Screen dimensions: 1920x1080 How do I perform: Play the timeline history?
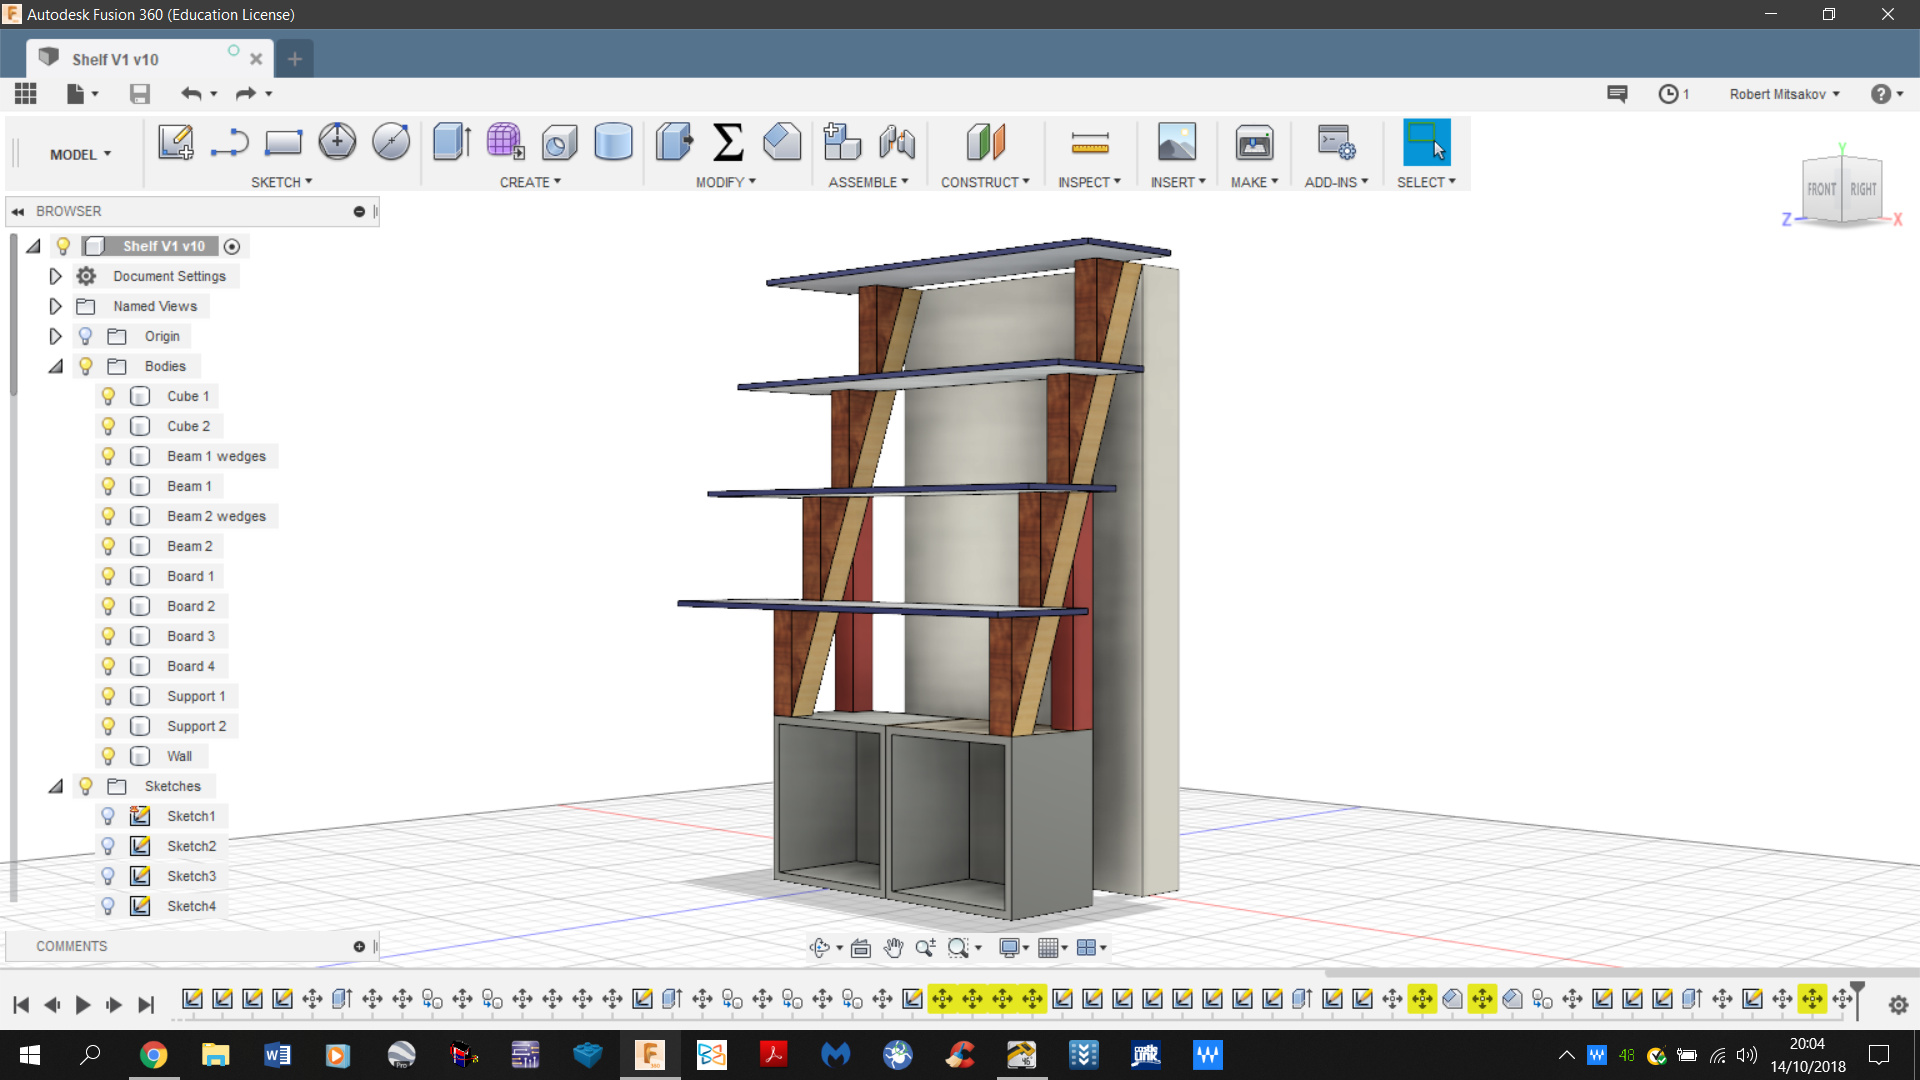pos(83,1005)
